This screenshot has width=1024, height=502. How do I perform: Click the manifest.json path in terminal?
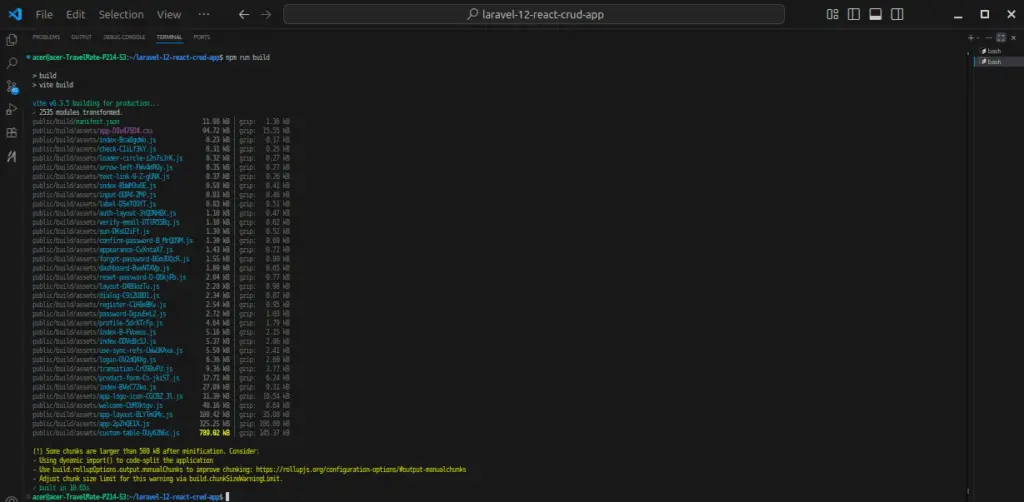click(x=76, y=121)
